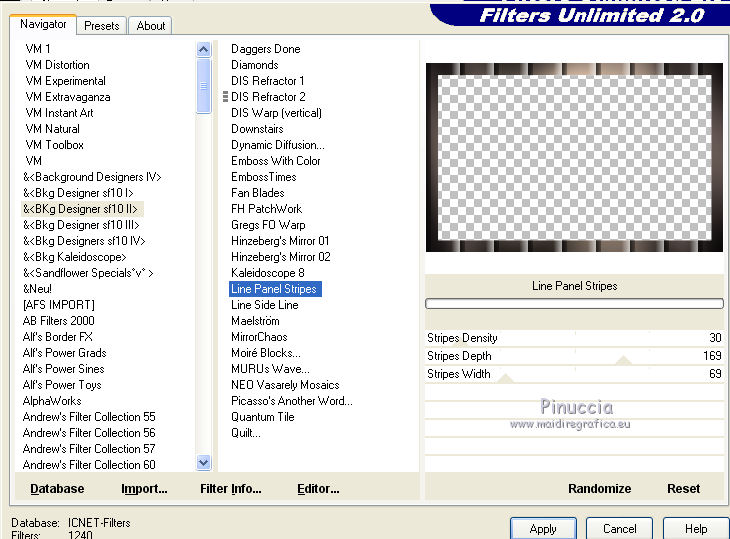Select Alf's Power Grads category
730x539 pixels.
(65, 353)
